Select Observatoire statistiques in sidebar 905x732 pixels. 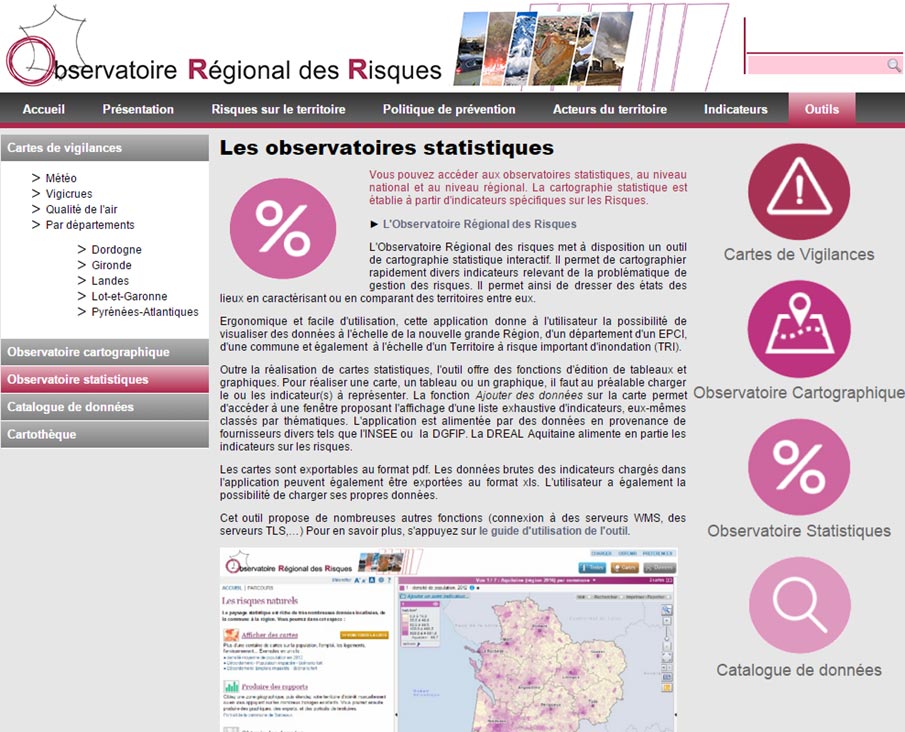(x=104, y=379)
